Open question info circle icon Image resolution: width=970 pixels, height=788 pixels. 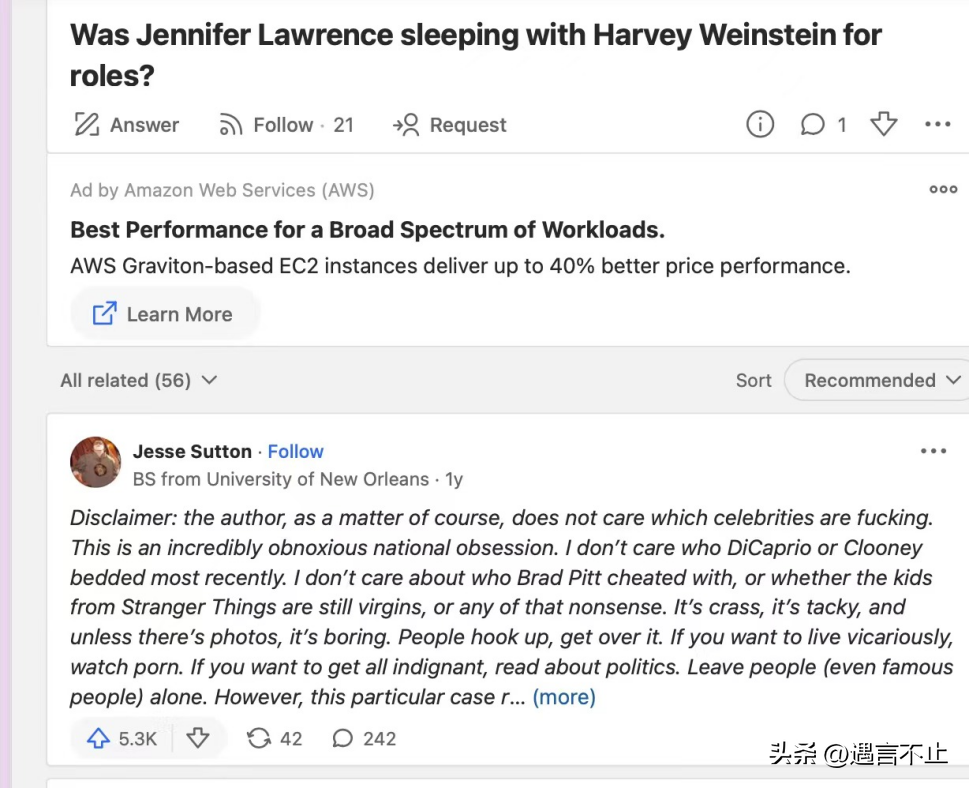click(760, 124)
